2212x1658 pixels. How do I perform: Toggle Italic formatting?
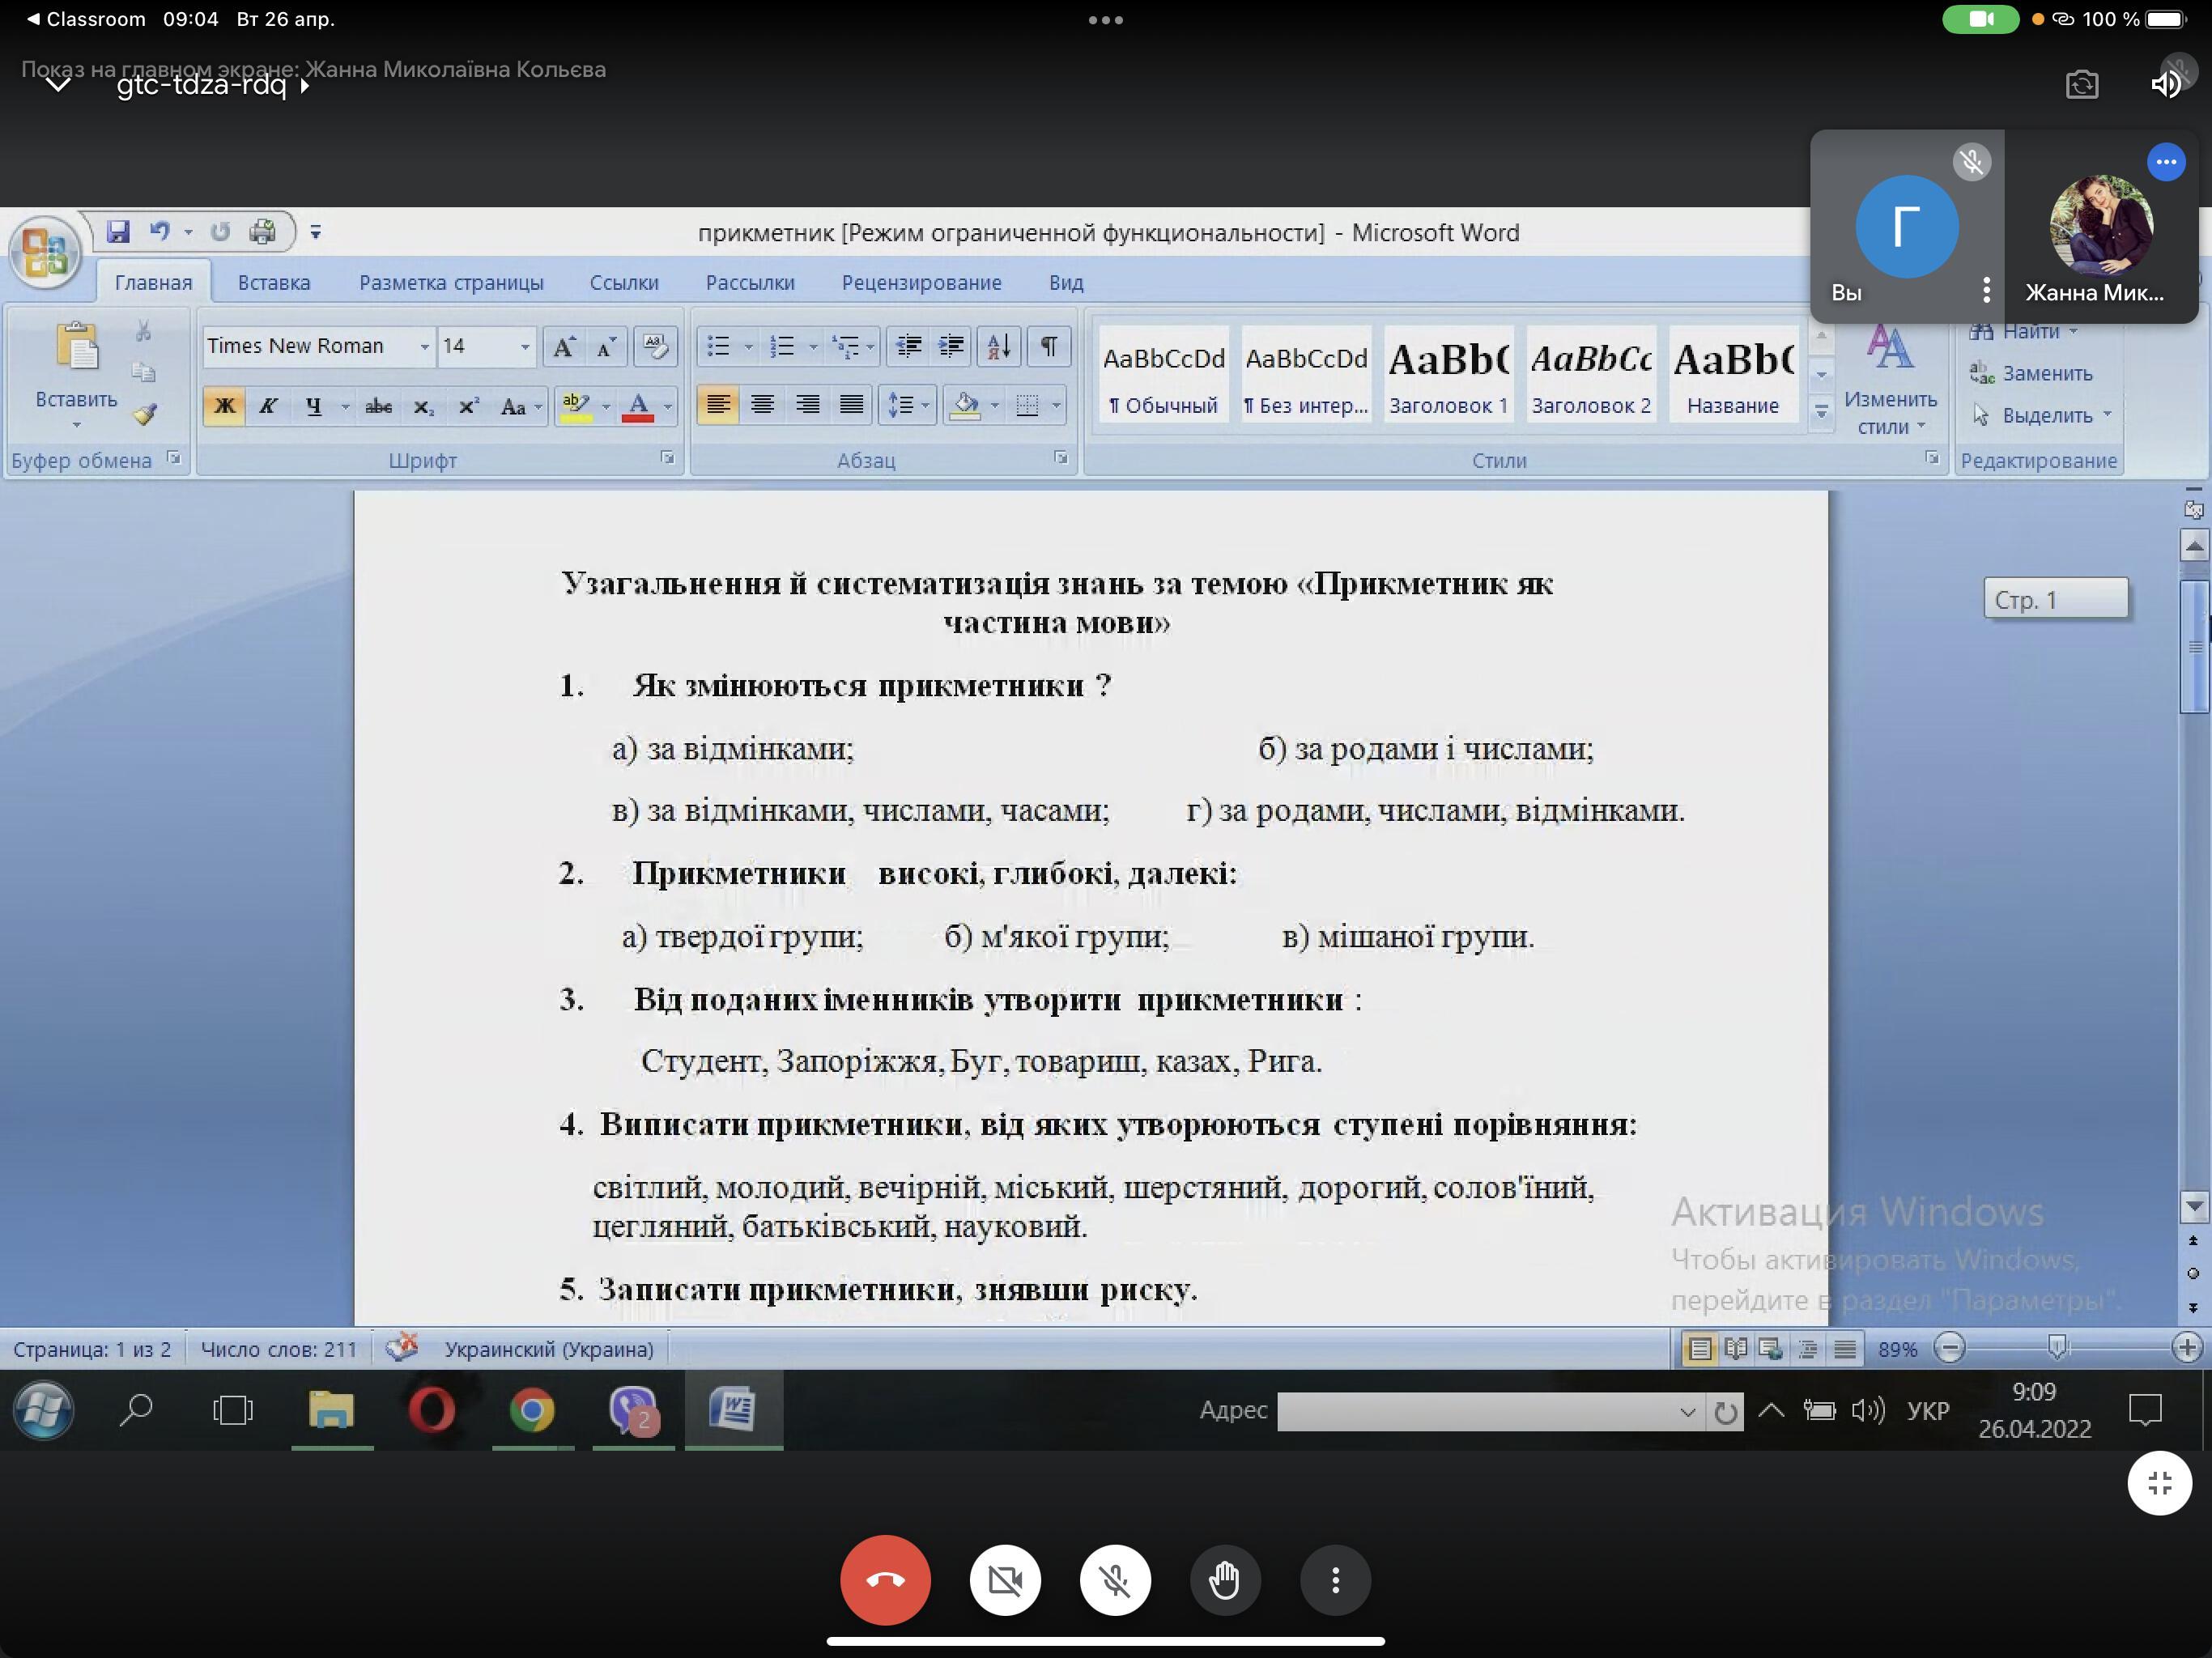268,406
